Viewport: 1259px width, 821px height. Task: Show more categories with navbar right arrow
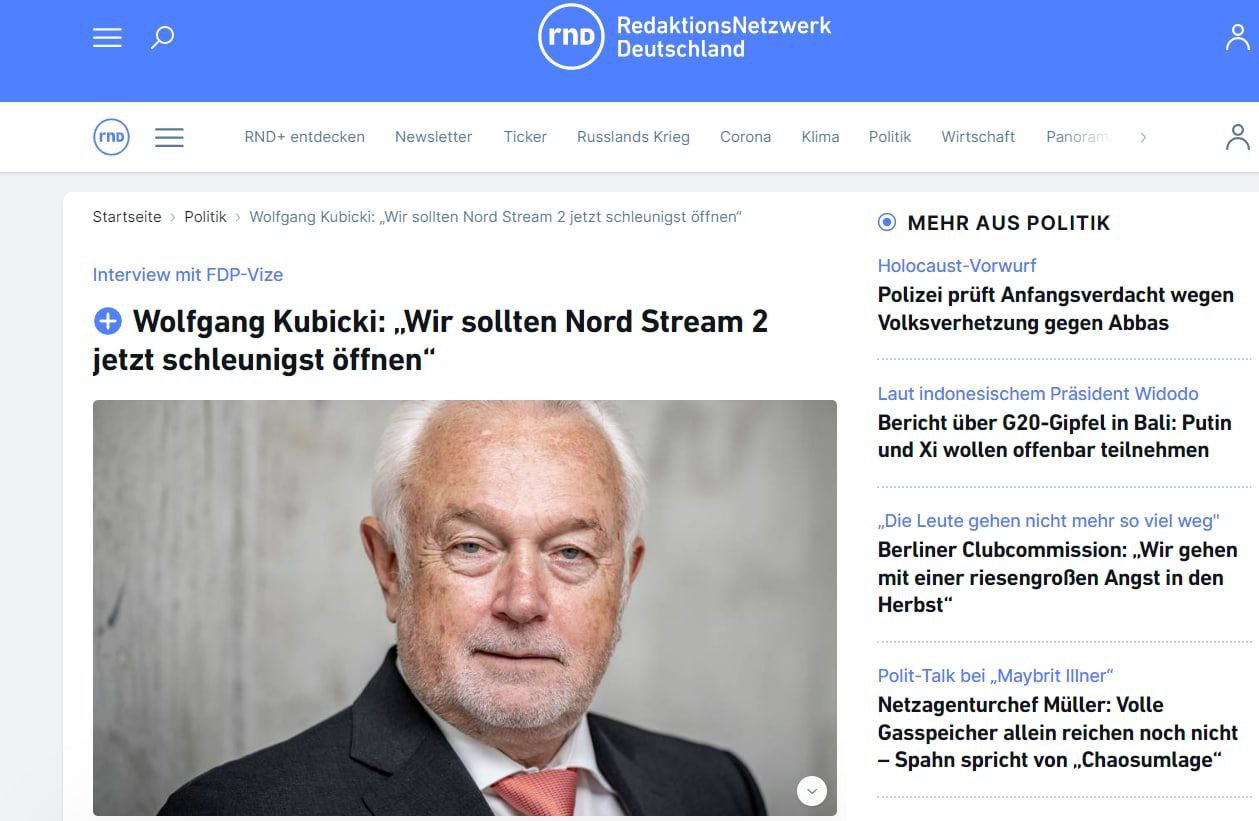tap(1143, 137)
